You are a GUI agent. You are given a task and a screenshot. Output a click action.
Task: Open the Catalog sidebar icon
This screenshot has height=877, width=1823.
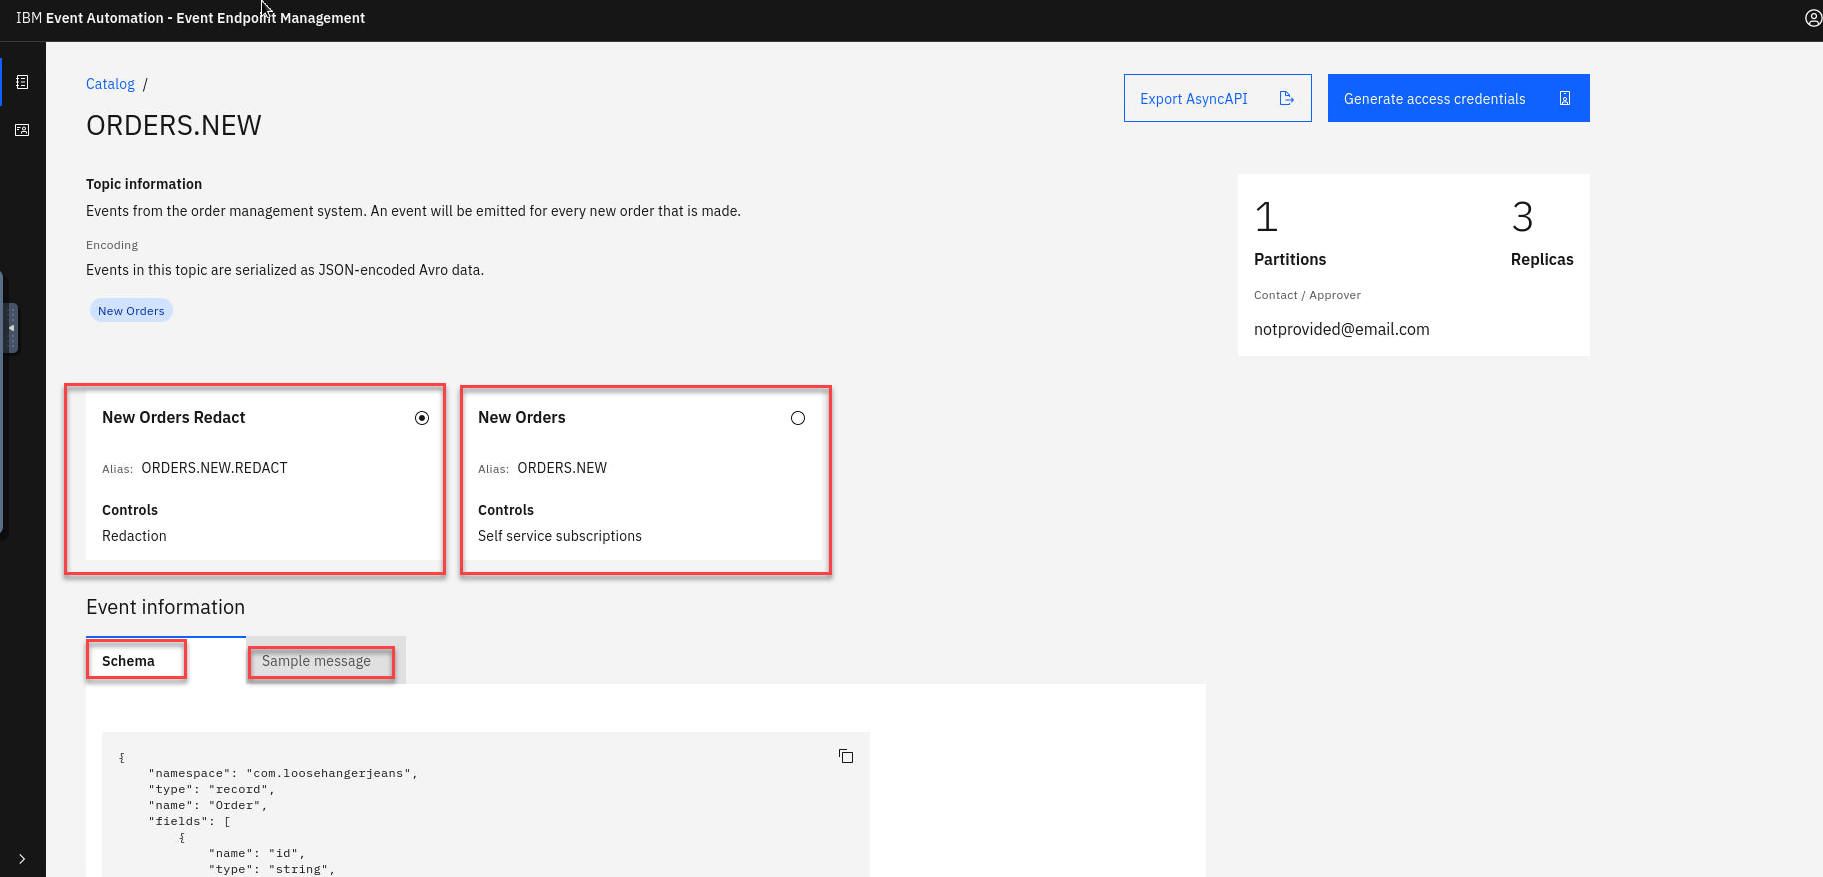coord(22,82)
